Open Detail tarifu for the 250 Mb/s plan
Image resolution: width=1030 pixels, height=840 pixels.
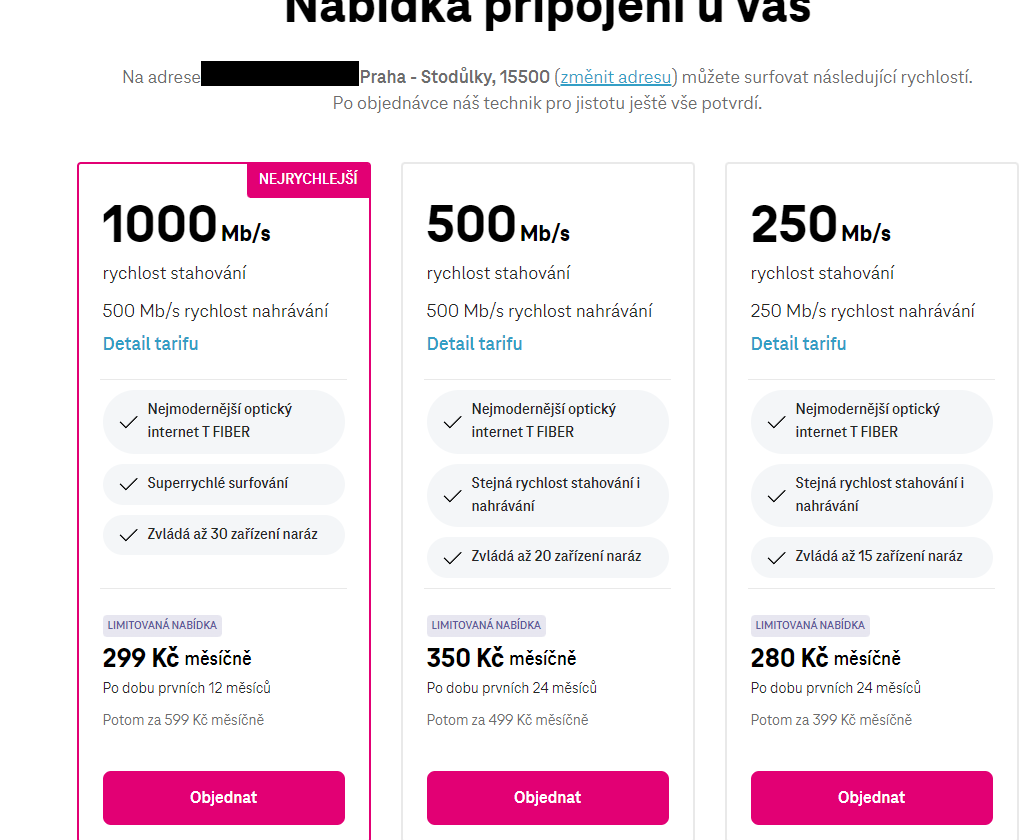pos(798,343)
